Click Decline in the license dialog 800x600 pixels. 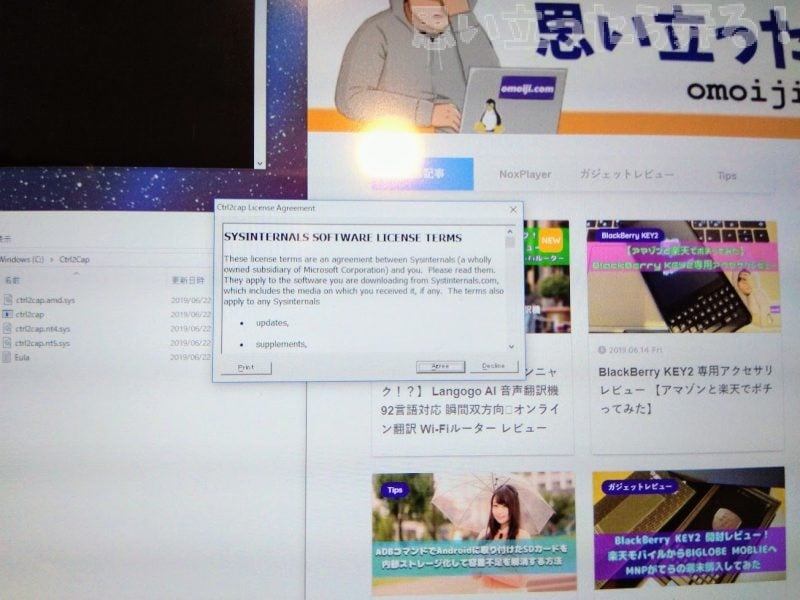point(493,366)
